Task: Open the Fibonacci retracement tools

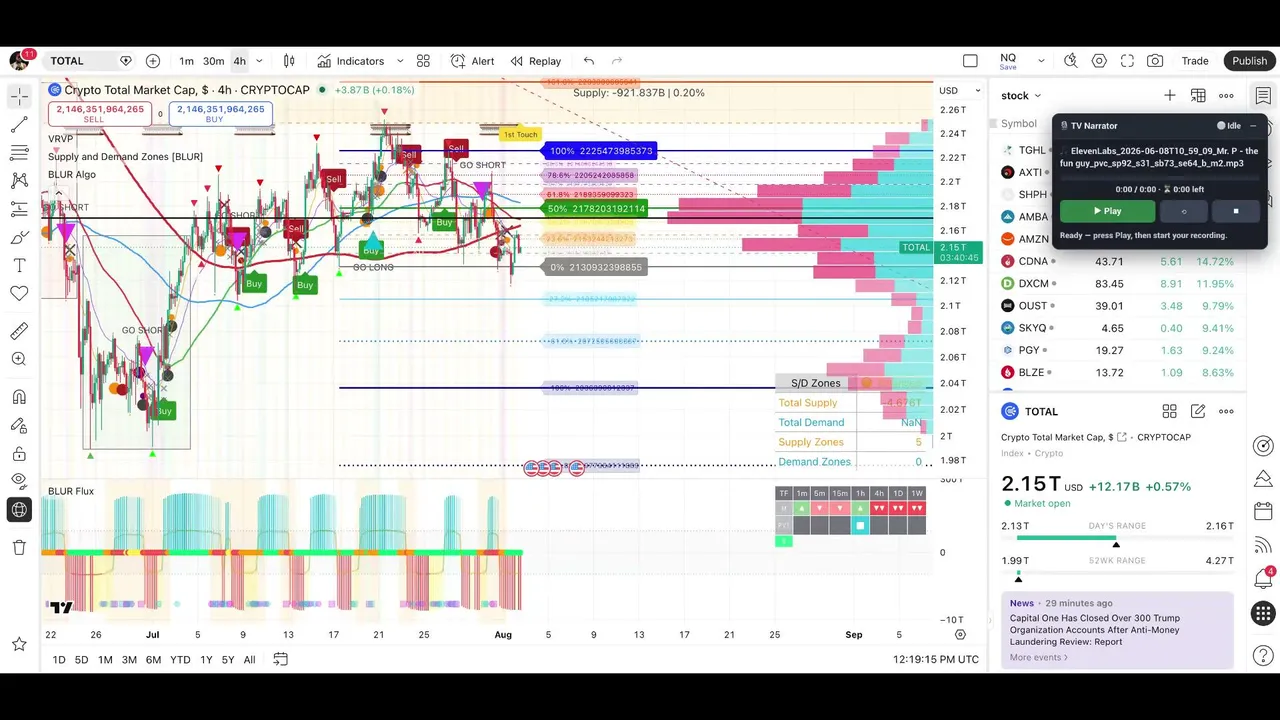Action: click(x=19, y=153)
